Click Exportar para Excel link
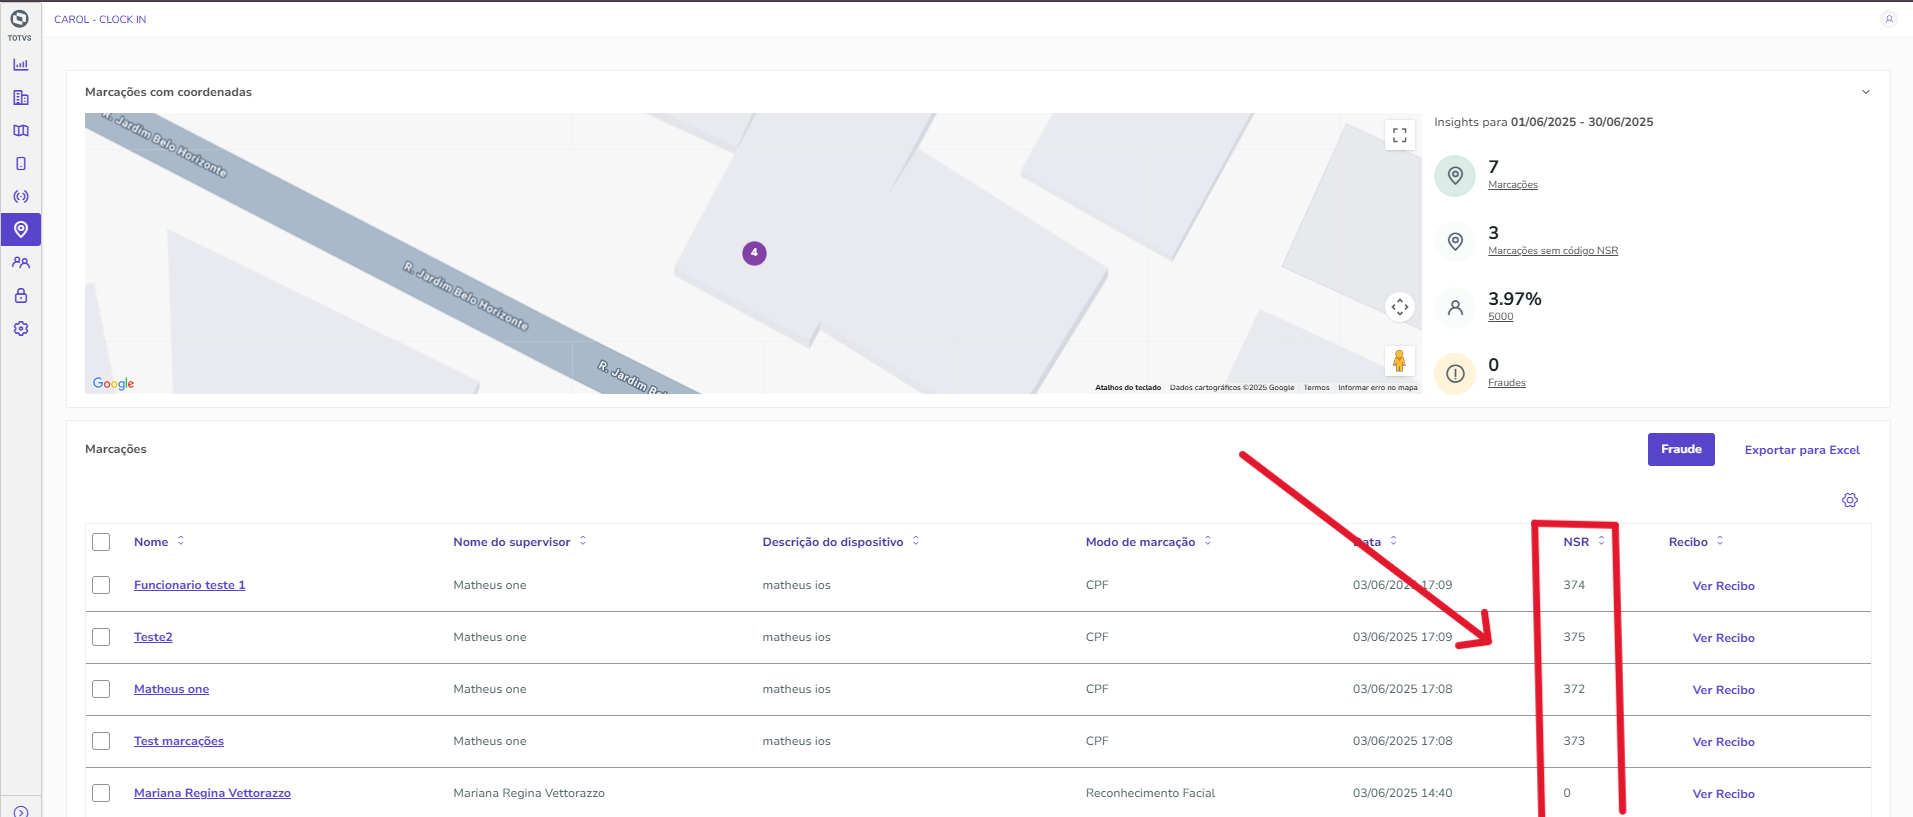1913x817 pixels. [1801, 450]
